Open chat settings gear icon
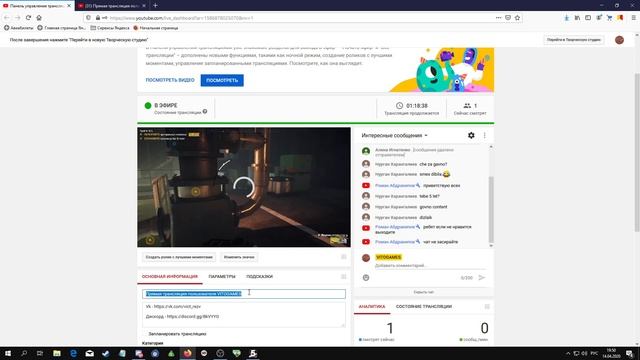Screen dimensions: 640x360 pos(471,135)
